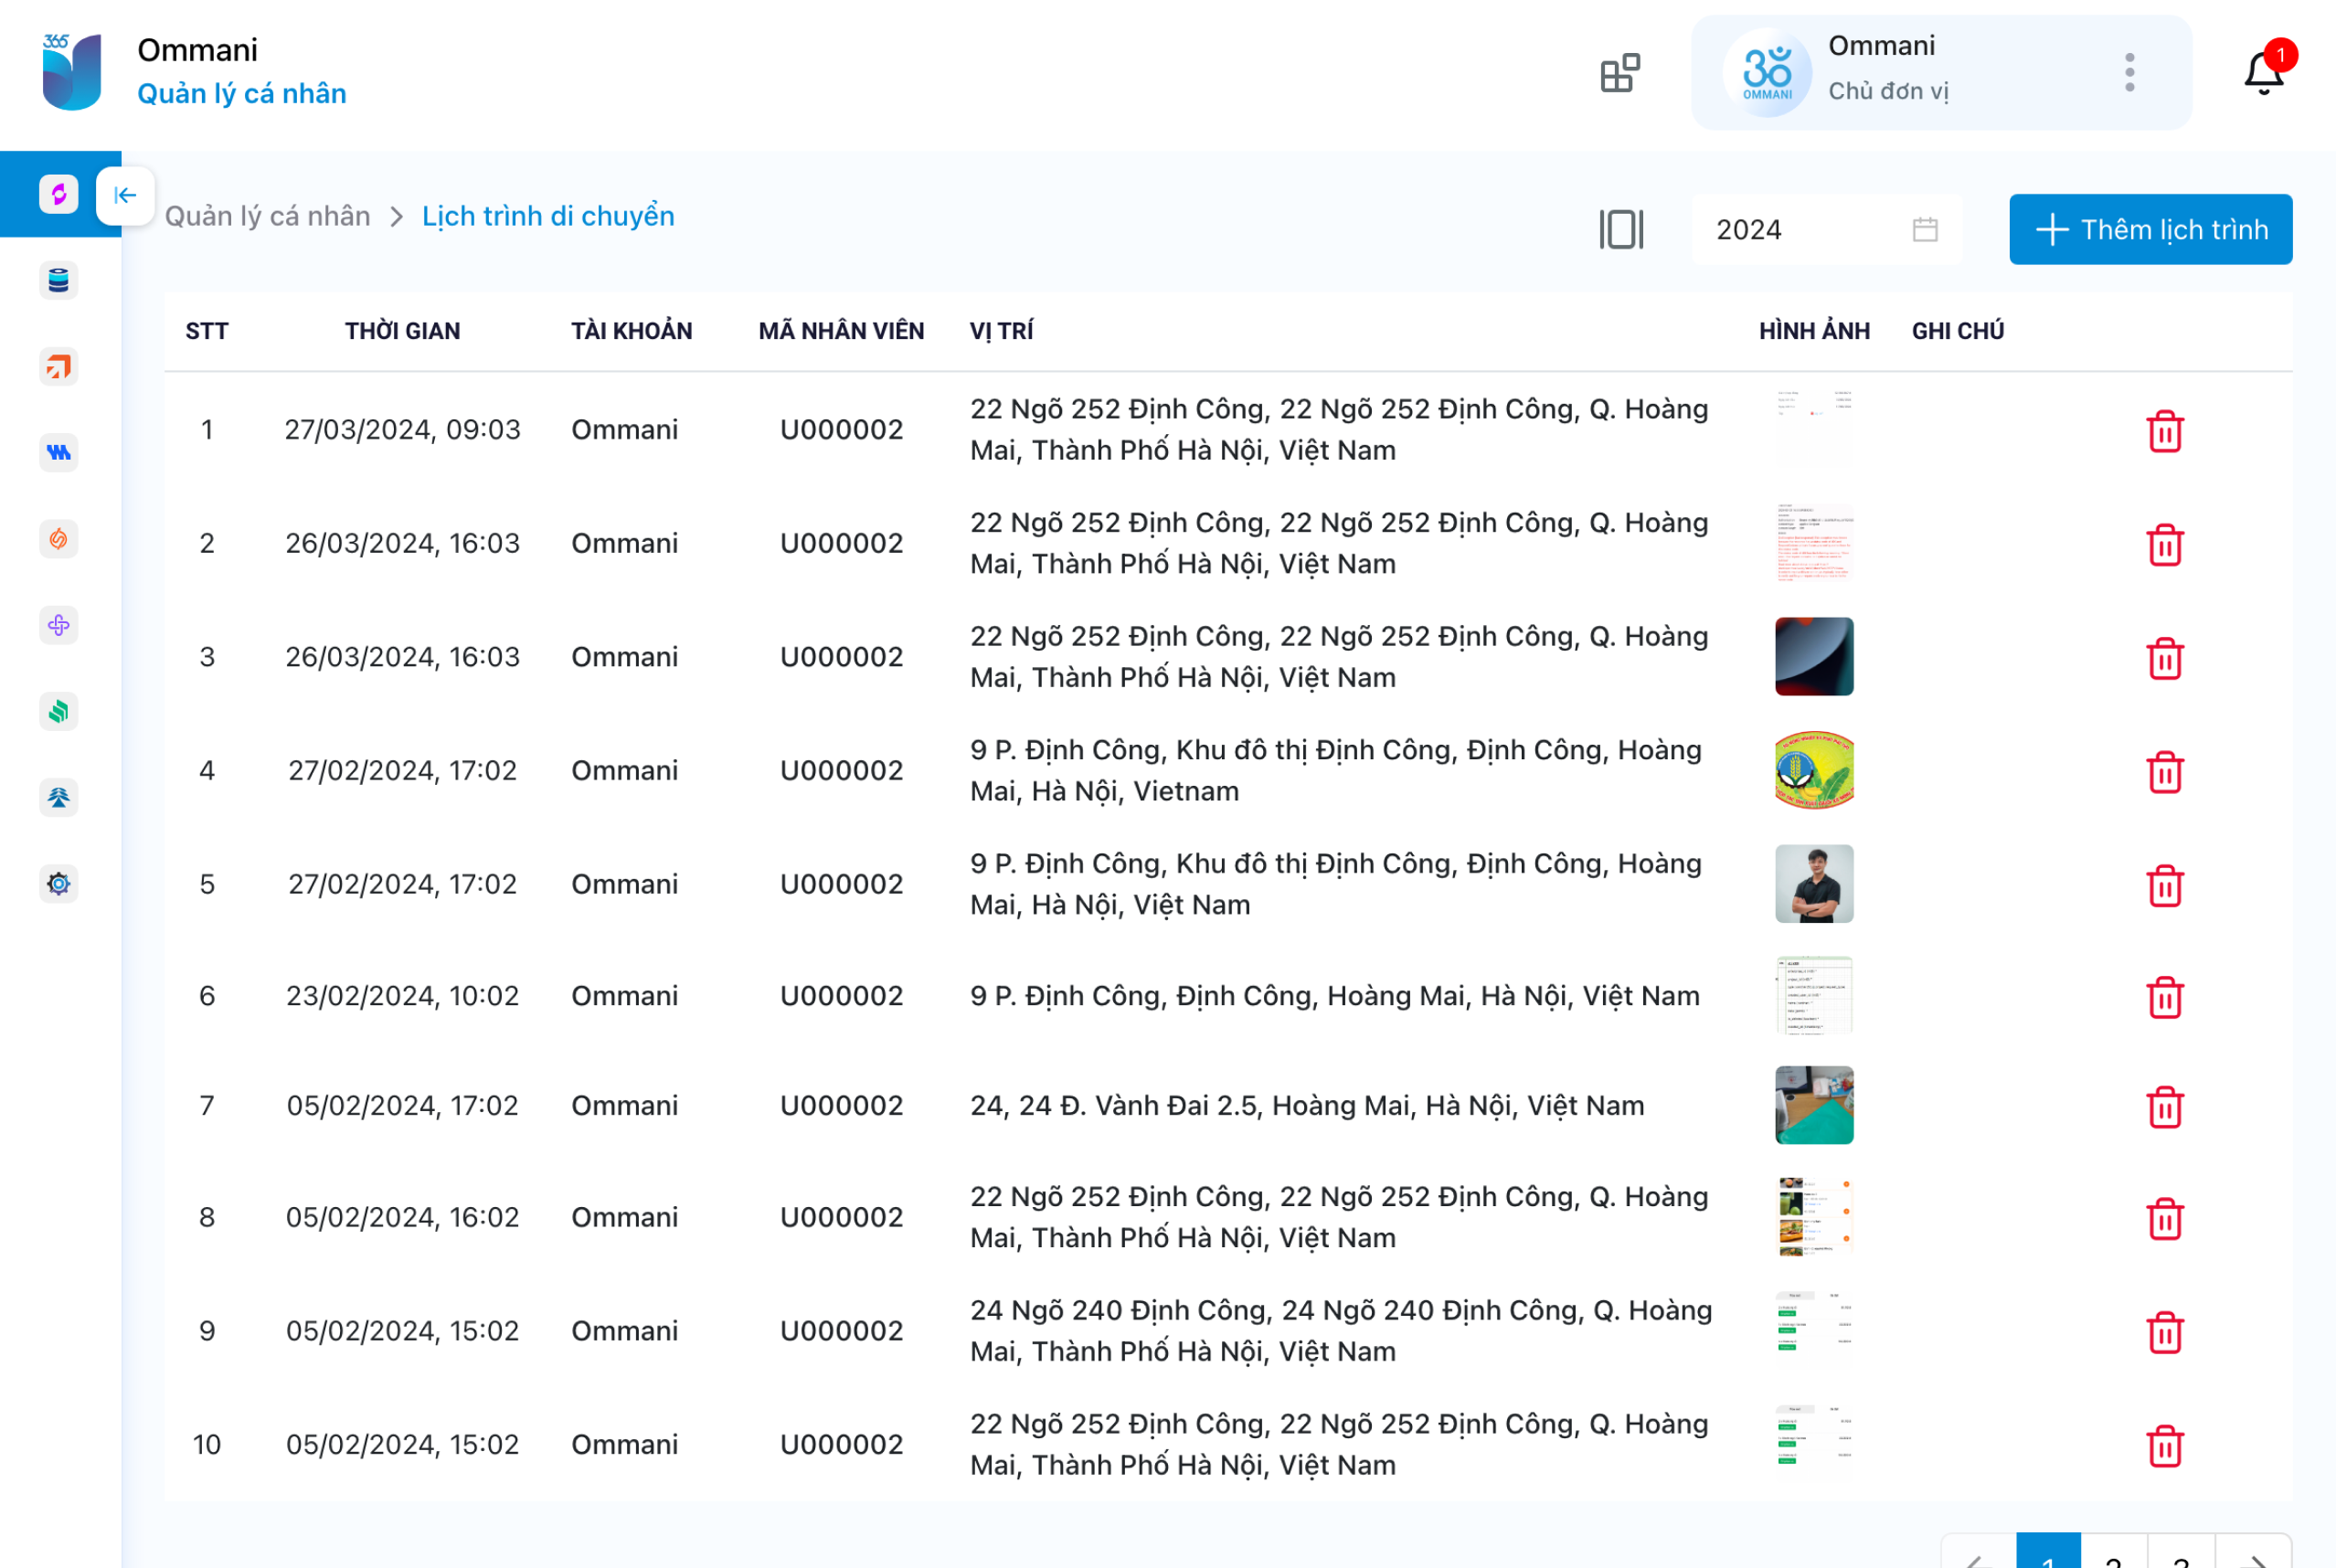Go to next page arrow
The width and height of the screenshot is (2336, 1568).
point(2256,1555)
